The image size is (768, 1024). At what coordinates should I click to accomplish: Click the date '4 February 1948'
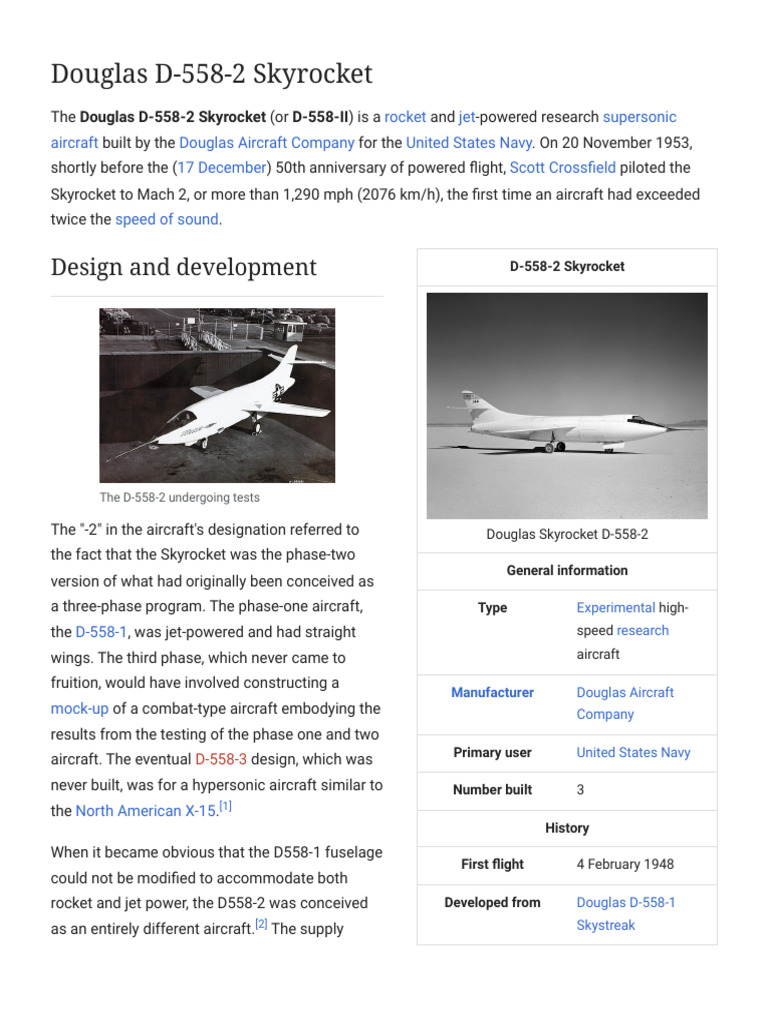pyautogui.click(x=625, y=865)
